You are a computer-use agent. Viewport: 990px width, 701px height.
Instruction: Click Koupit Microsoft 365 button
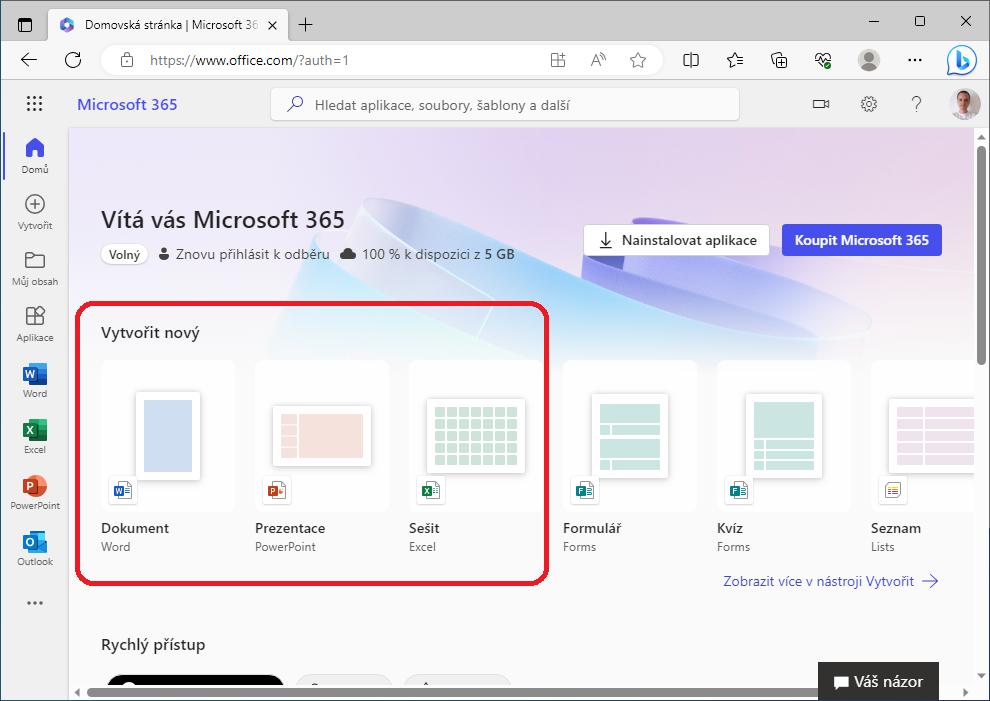pyautogui.click(x=862, y=240)
